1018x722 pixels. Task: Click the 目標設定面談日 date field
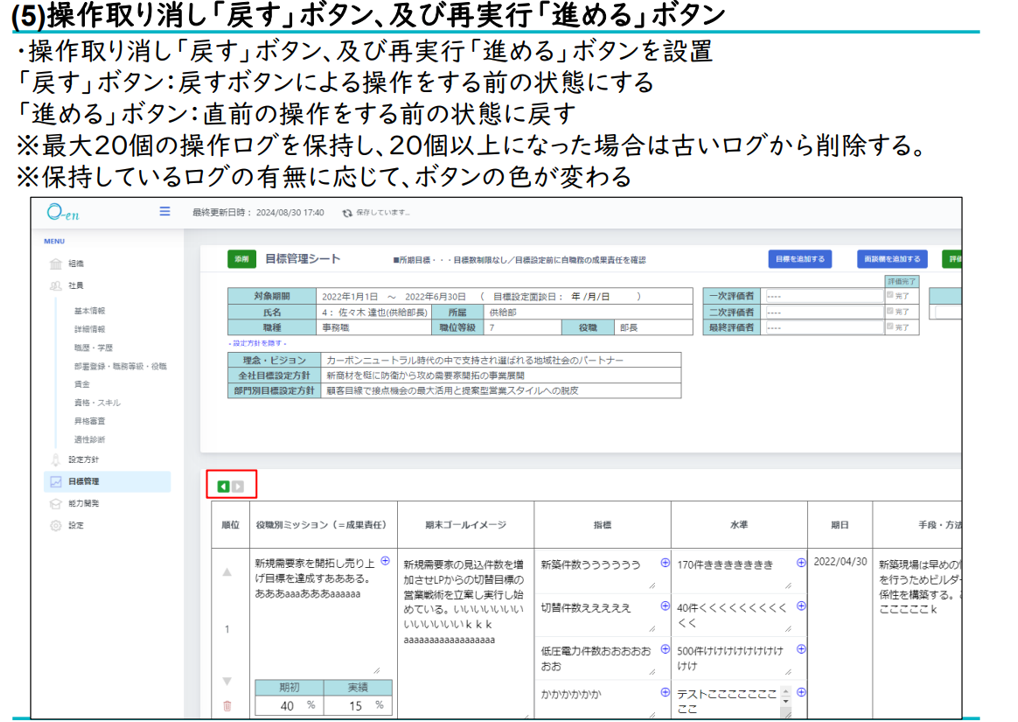pyautogui.click(x=591, y=296)
